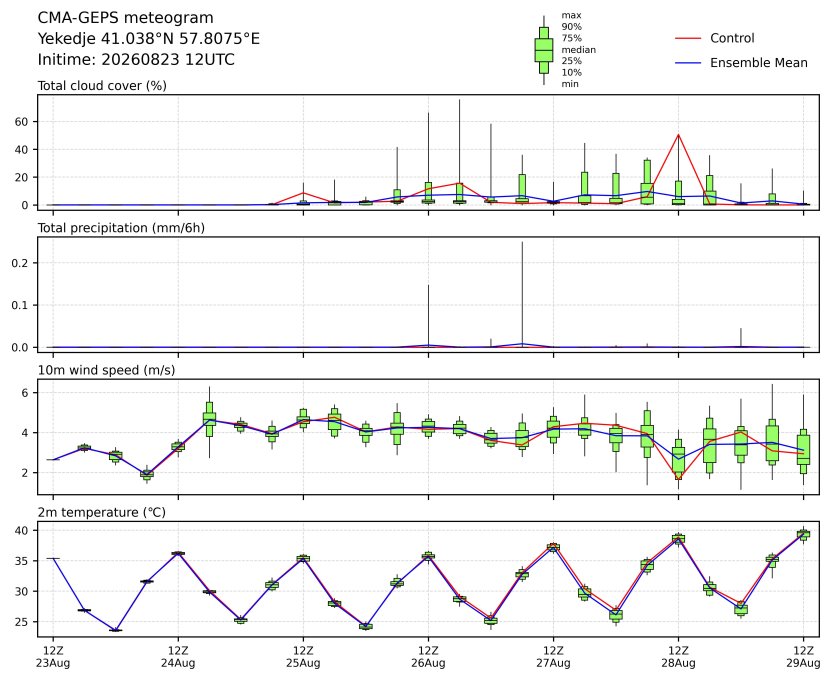832x680 pixels.
Task: Click the Total precipitation panel title
Action: click(121, 228)
